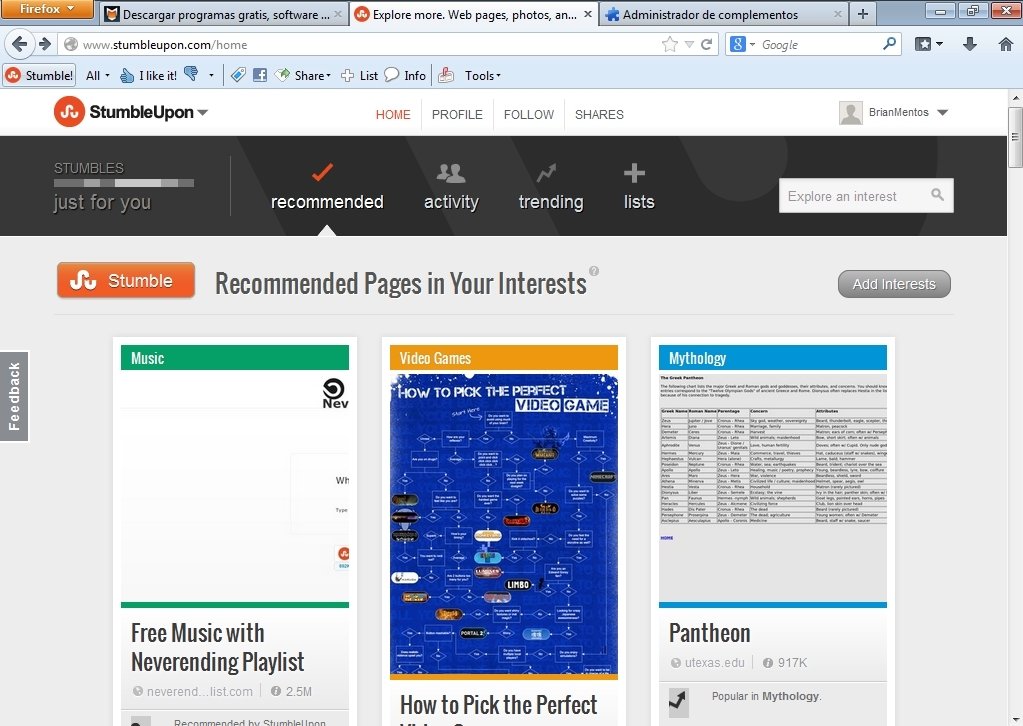
Task: Switch to Descargar programas gratis tab
Action: click(224, 14)
